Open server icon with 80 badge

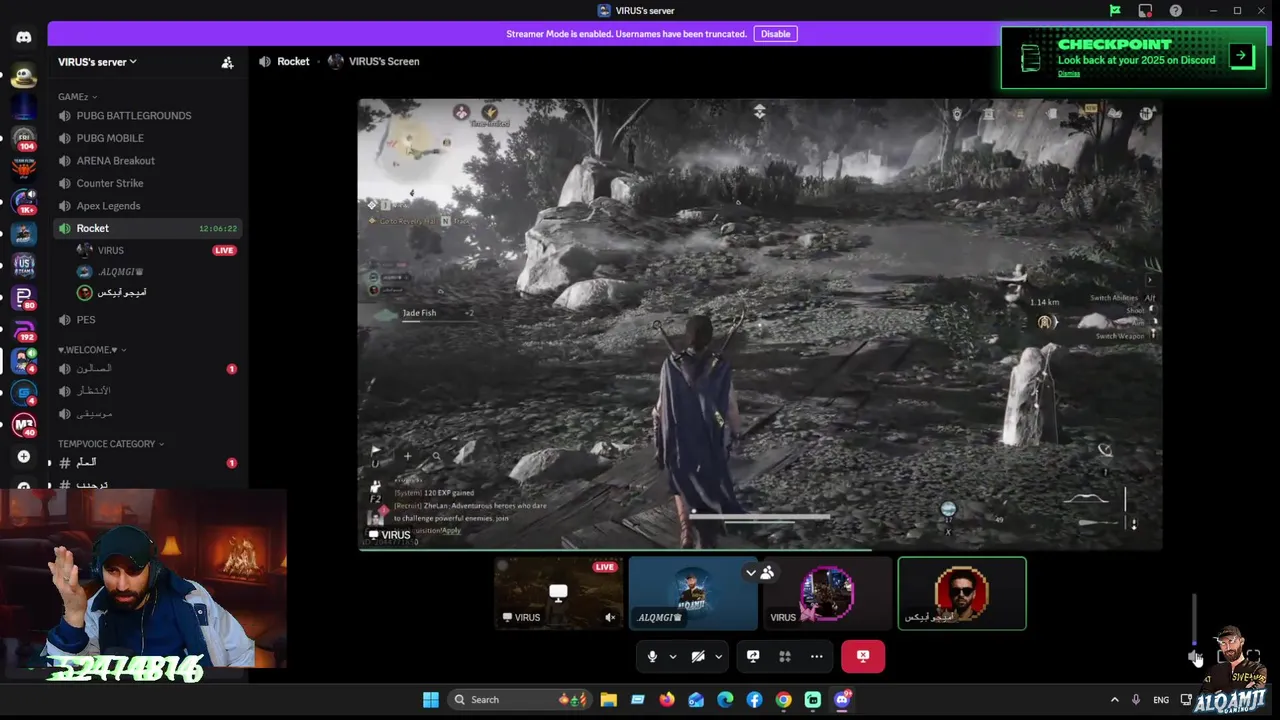(24, 297)
